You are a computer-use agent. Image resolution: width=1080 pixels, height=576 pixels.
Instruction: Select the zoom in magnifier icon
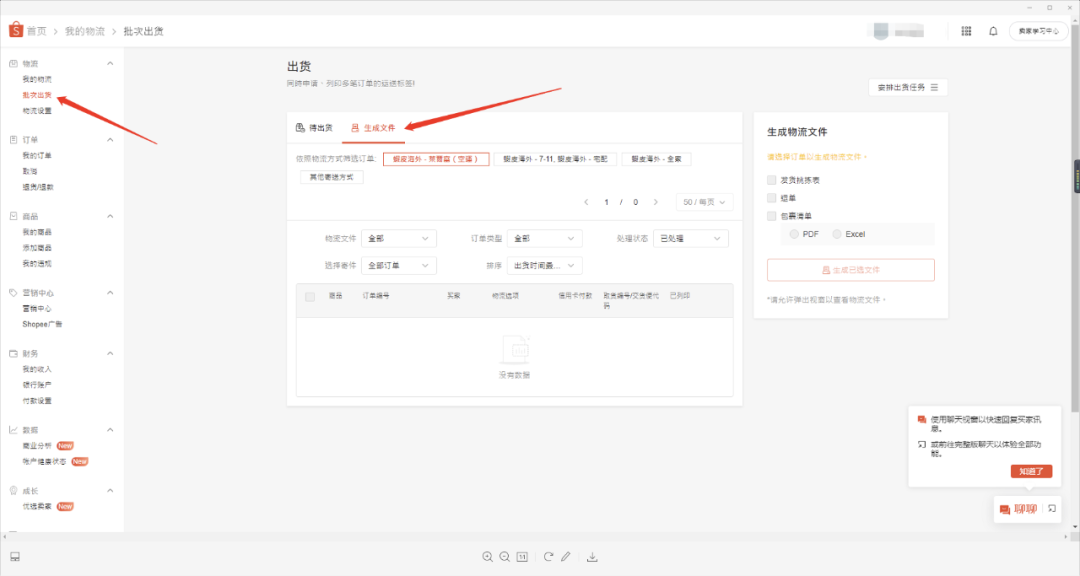tap(487, 557)
